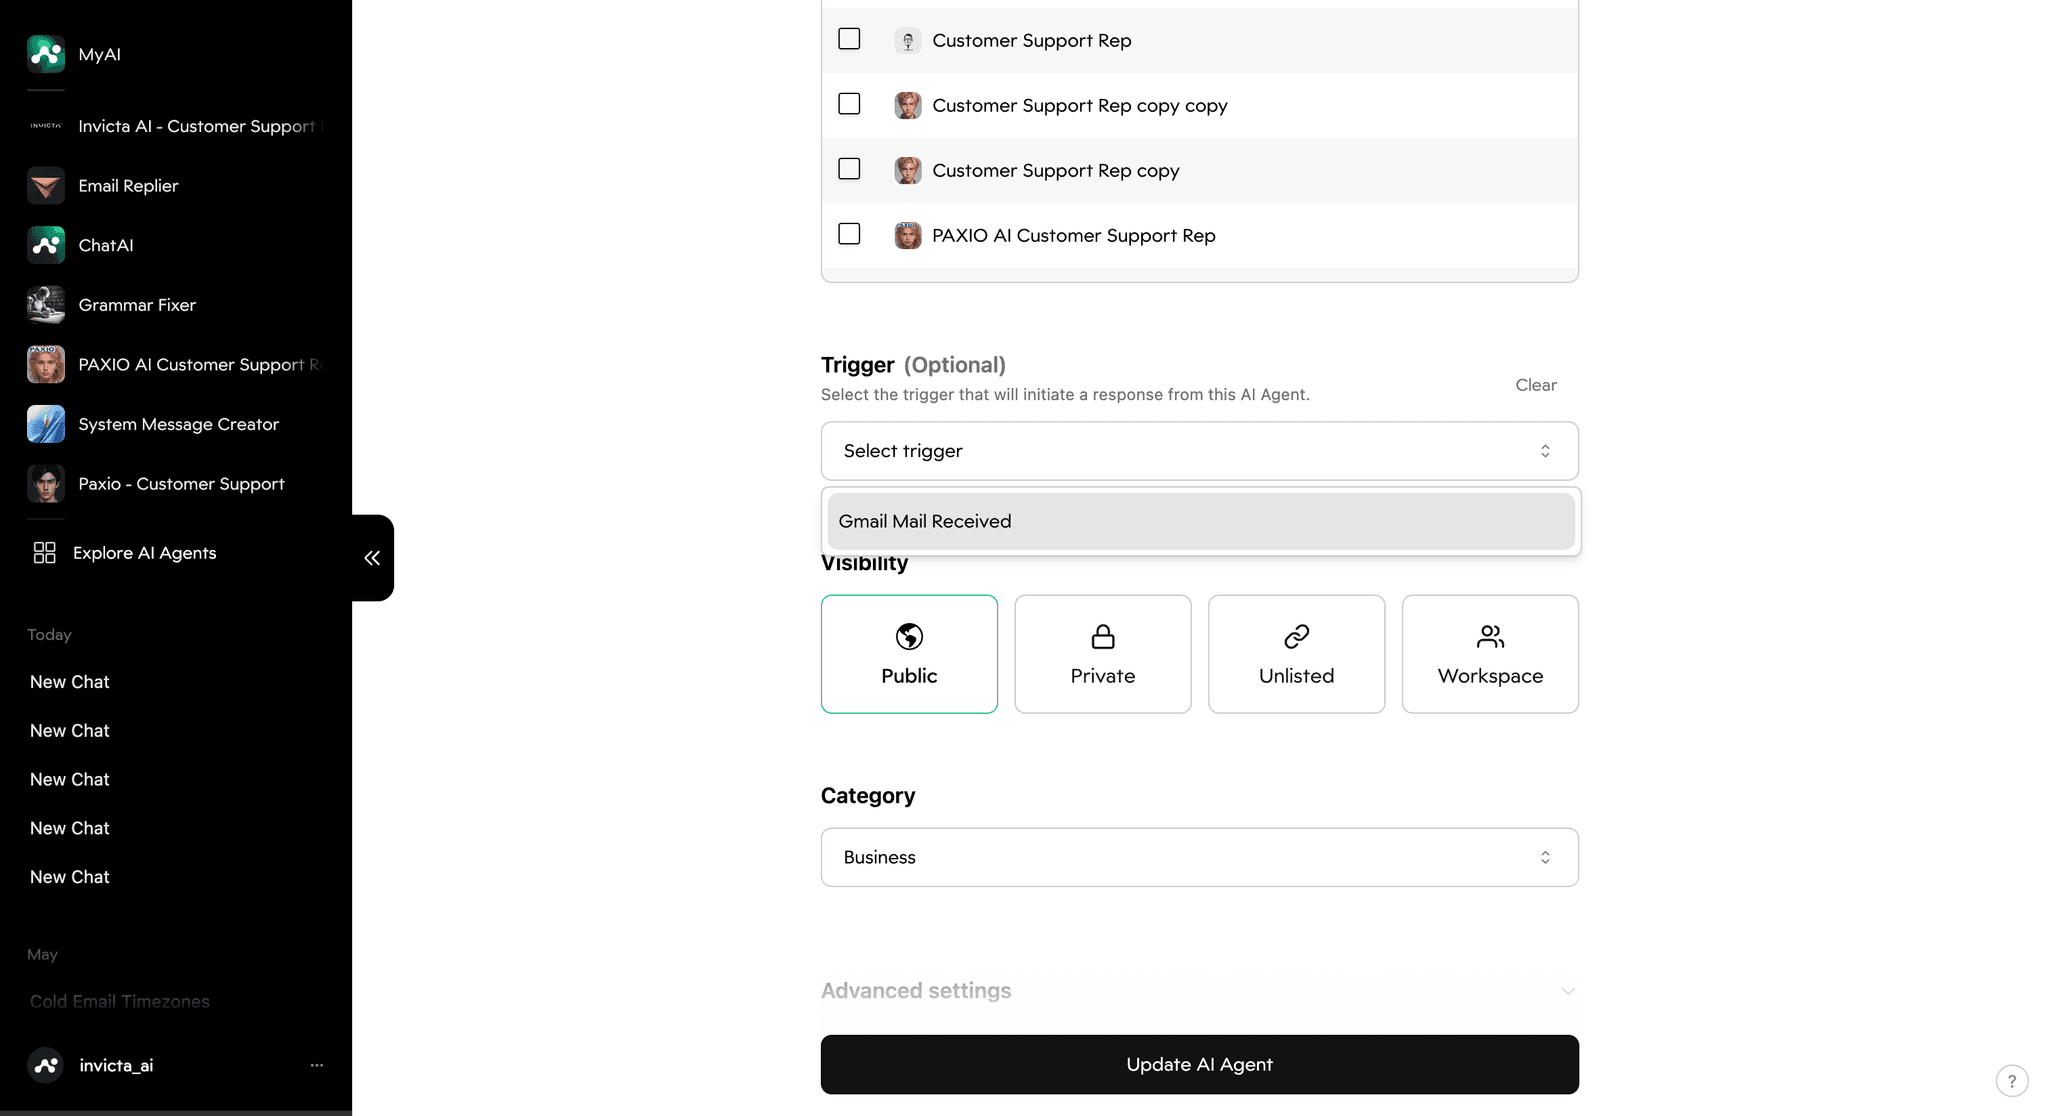Screen dimensions: 2048x1116
Task: Collapse the sidebar with double-chevron icon
Action: (x=372, y=558)
